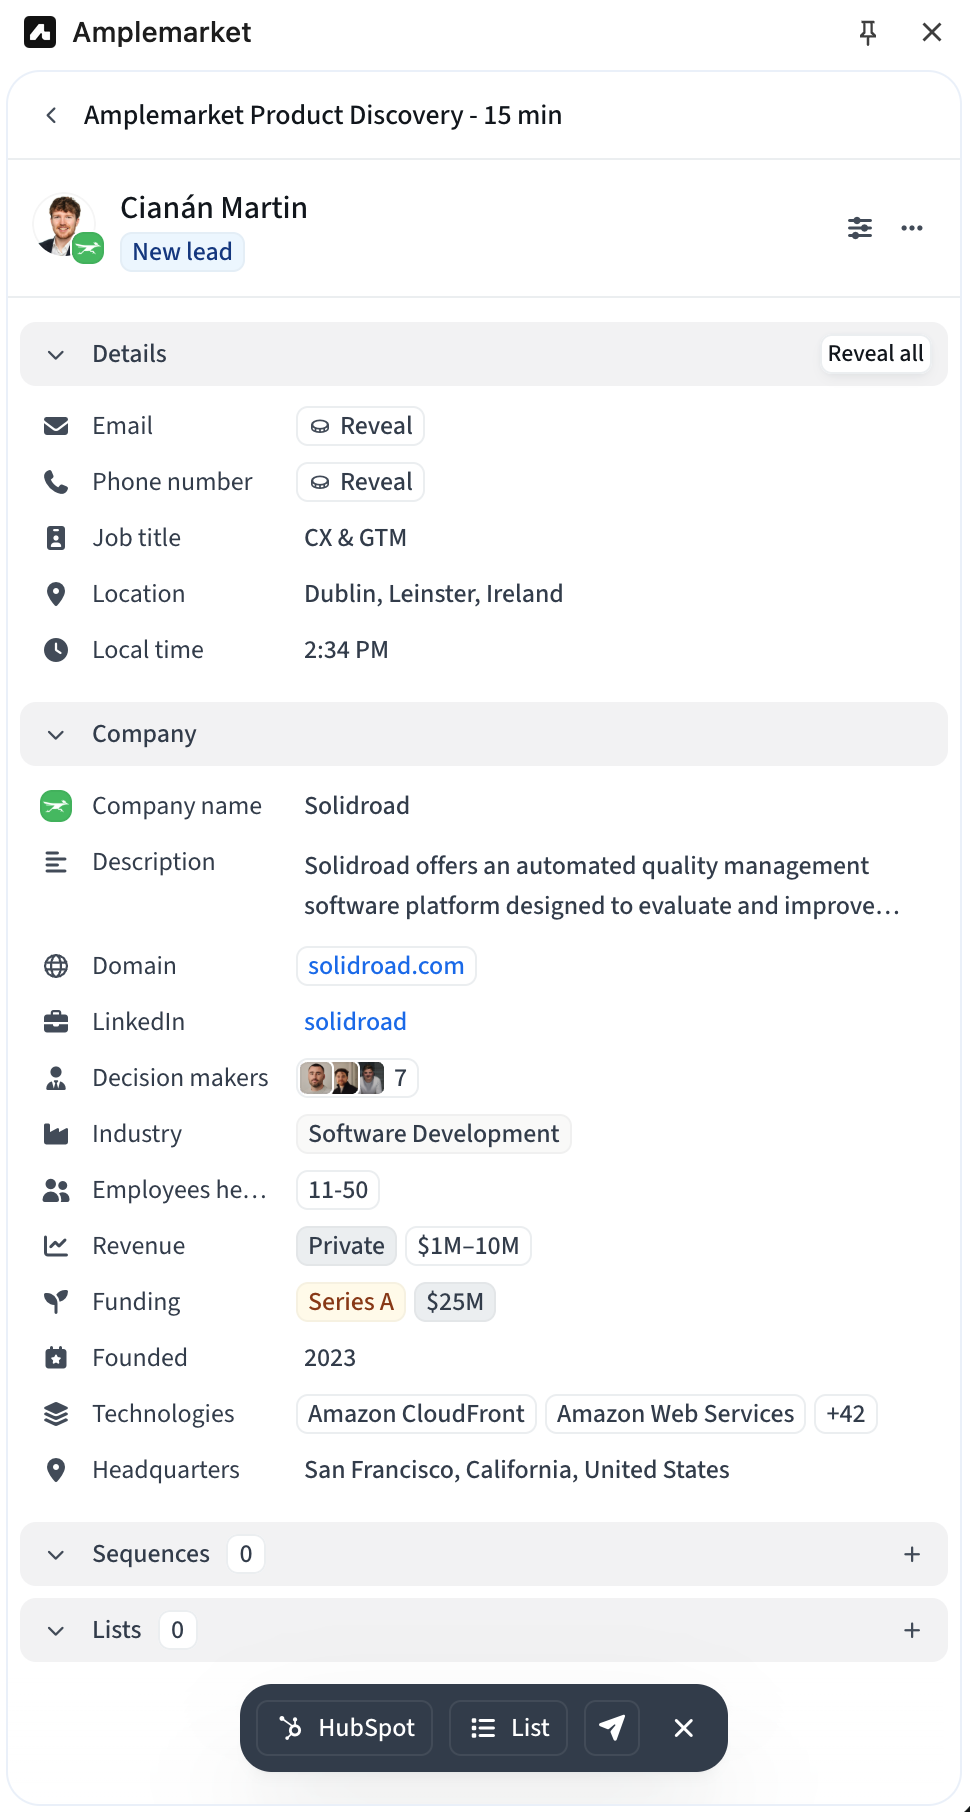Screen dimensions: 970x1812
Task: Open the field settings sliders icon
Action: pos(860,228)
